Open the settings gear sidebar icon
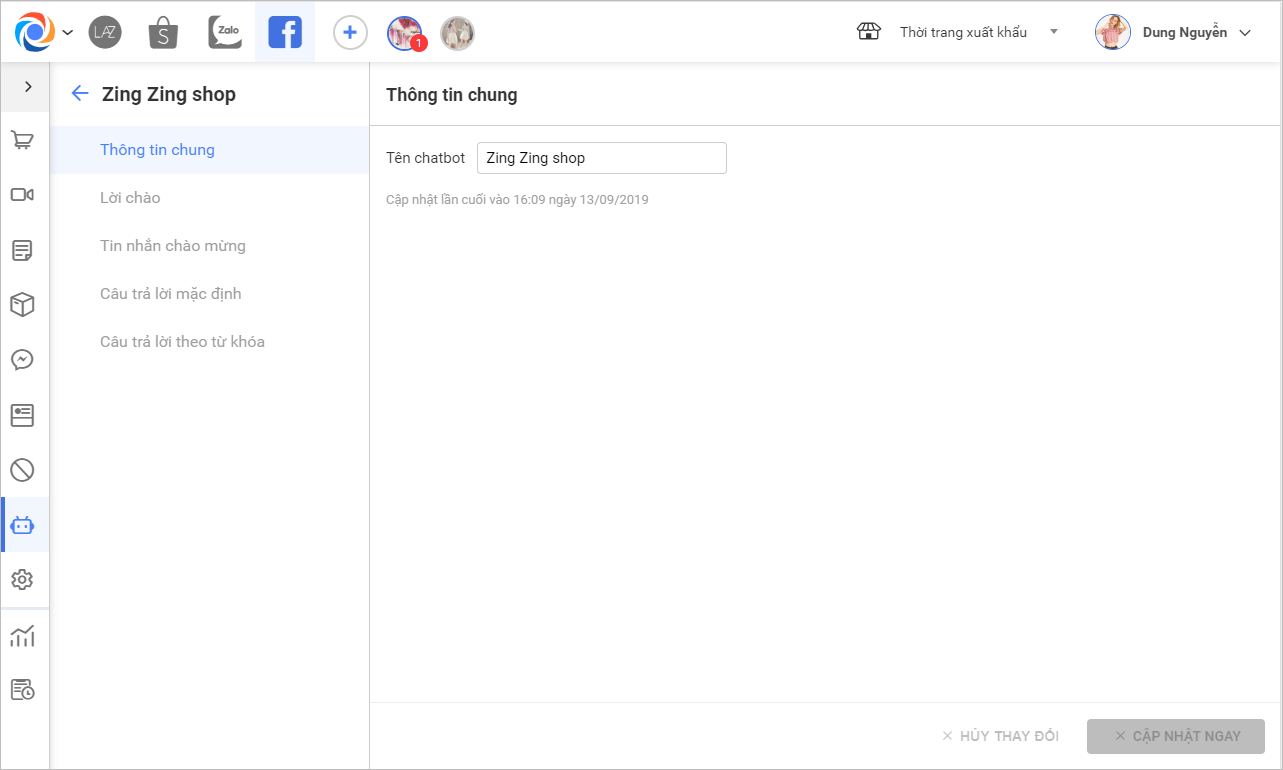 coord(23,579)
